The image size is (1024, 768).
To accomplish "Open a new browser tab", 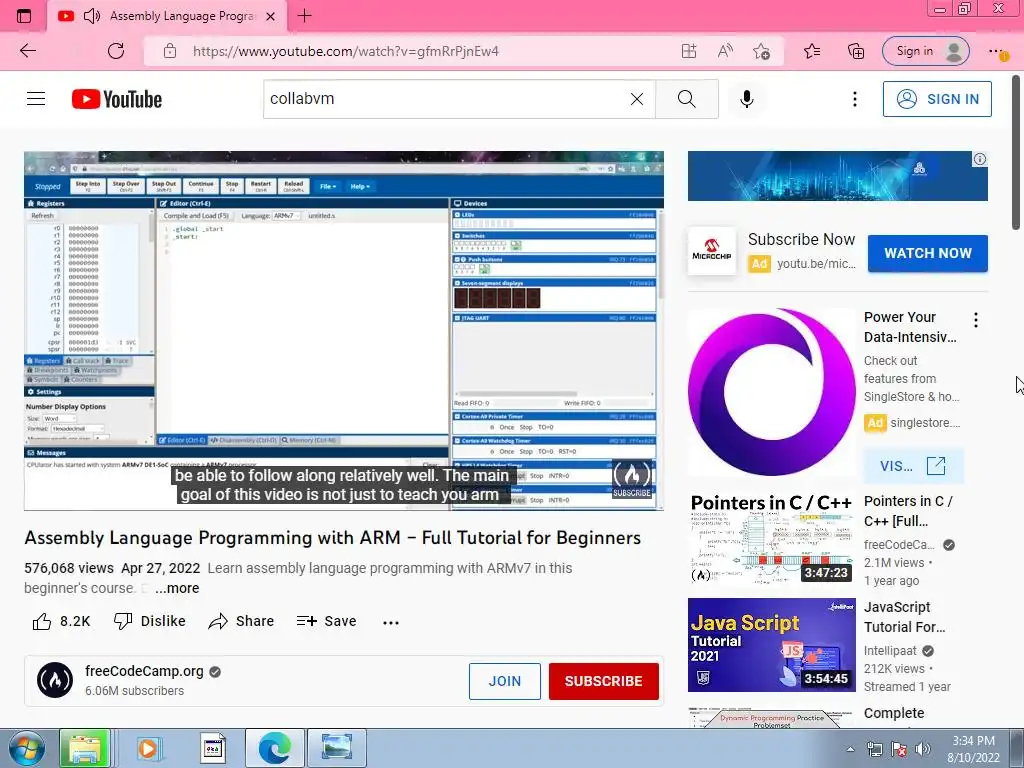I will 304,16.
